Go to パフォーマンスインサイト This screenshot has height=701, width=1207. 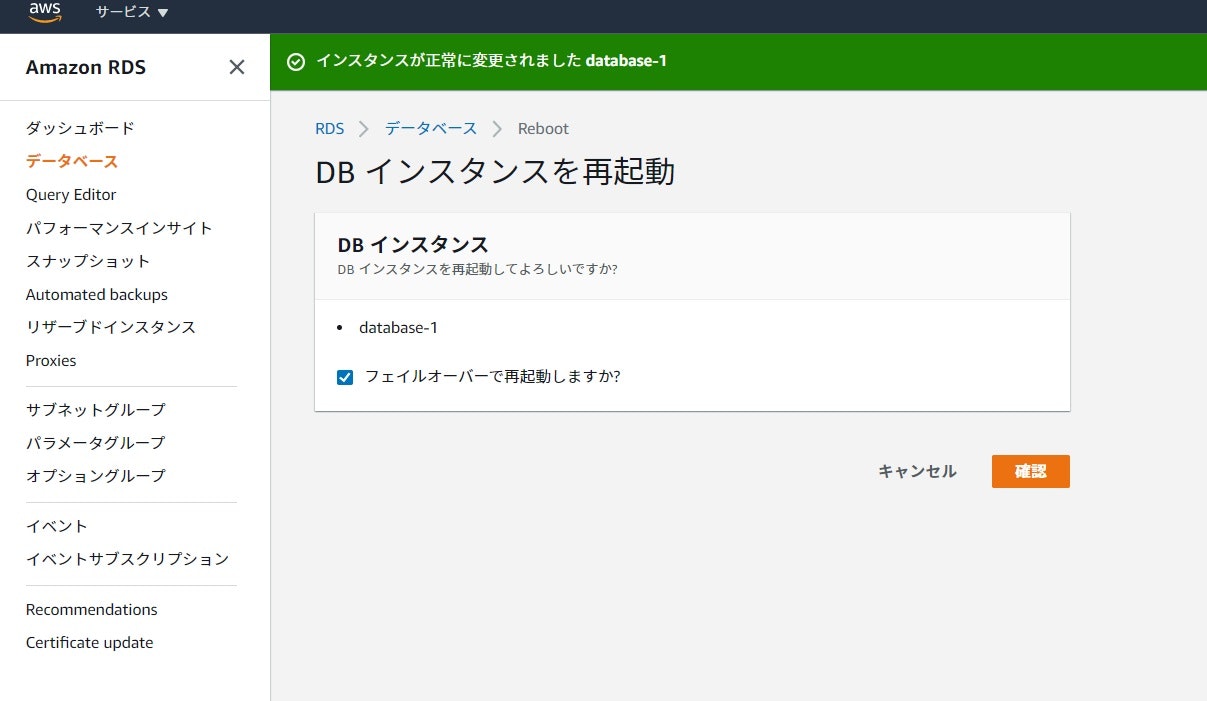click(119, 228)
